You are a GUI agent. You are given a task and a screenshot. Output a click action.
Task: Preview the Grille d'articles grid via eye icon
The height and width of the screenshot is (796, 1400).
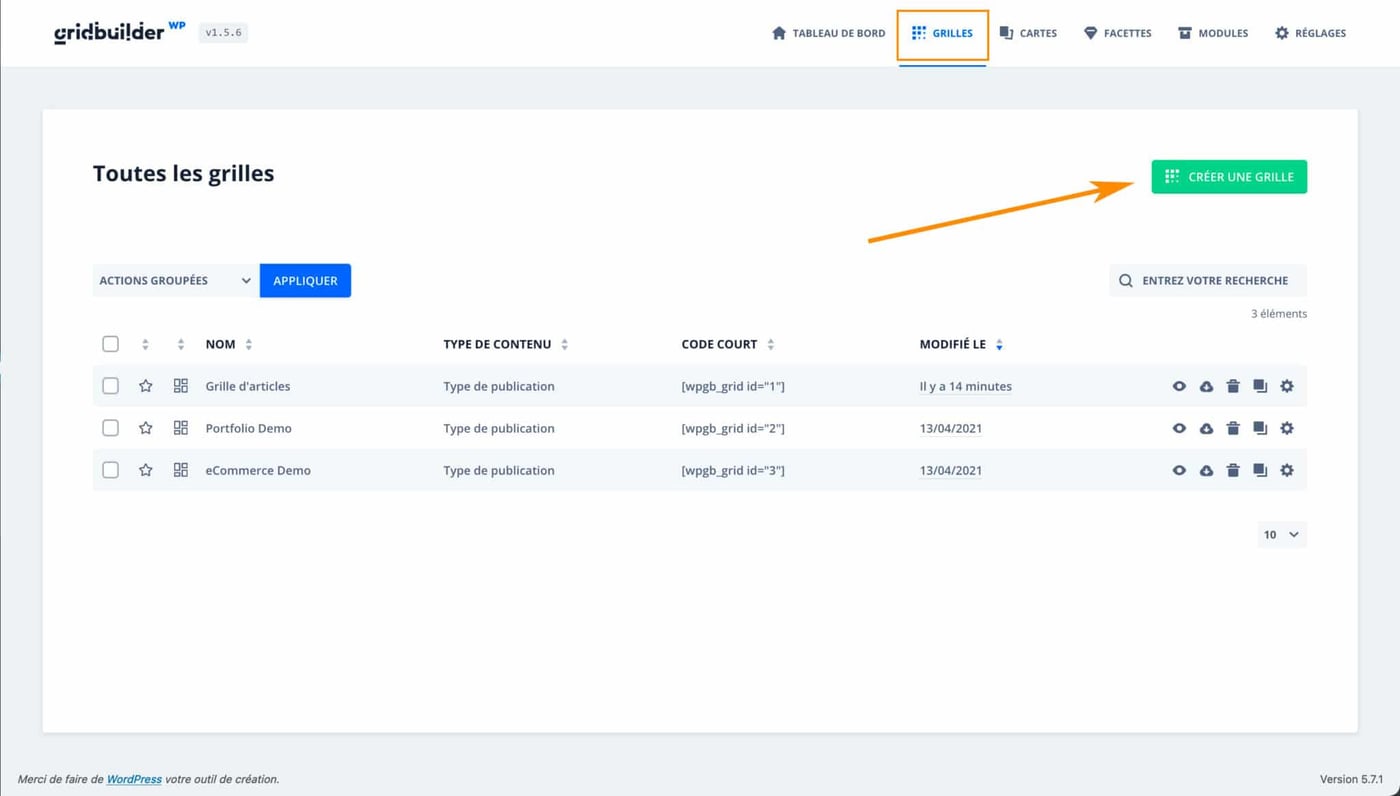1179,386
